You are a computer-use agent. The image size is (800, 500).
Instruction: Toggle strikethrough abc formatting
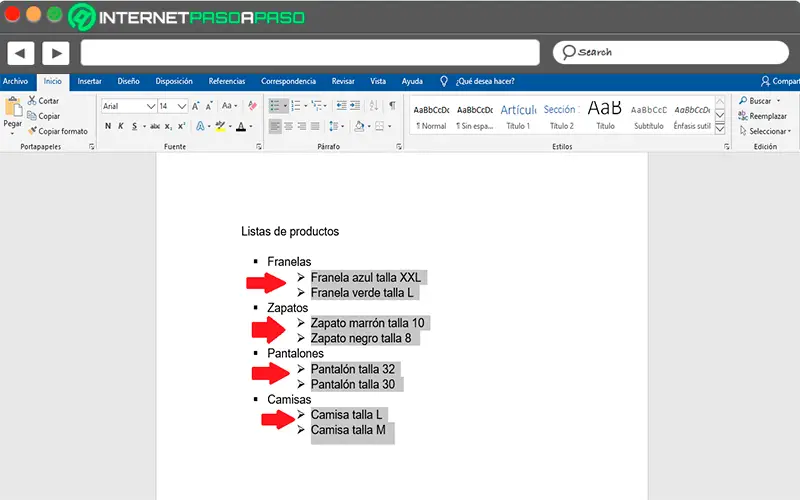point(155,126)
